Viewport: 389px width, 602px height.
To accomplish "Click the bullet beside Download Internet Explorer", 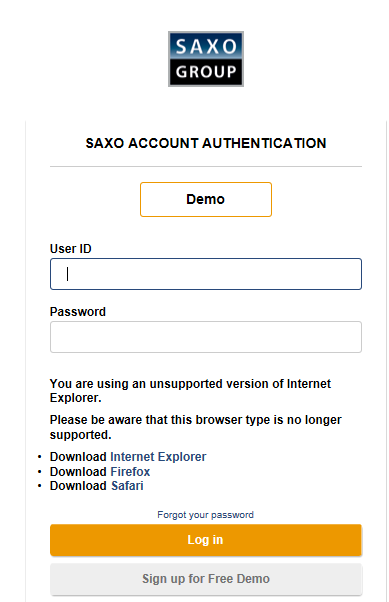I will pos(40,457).
